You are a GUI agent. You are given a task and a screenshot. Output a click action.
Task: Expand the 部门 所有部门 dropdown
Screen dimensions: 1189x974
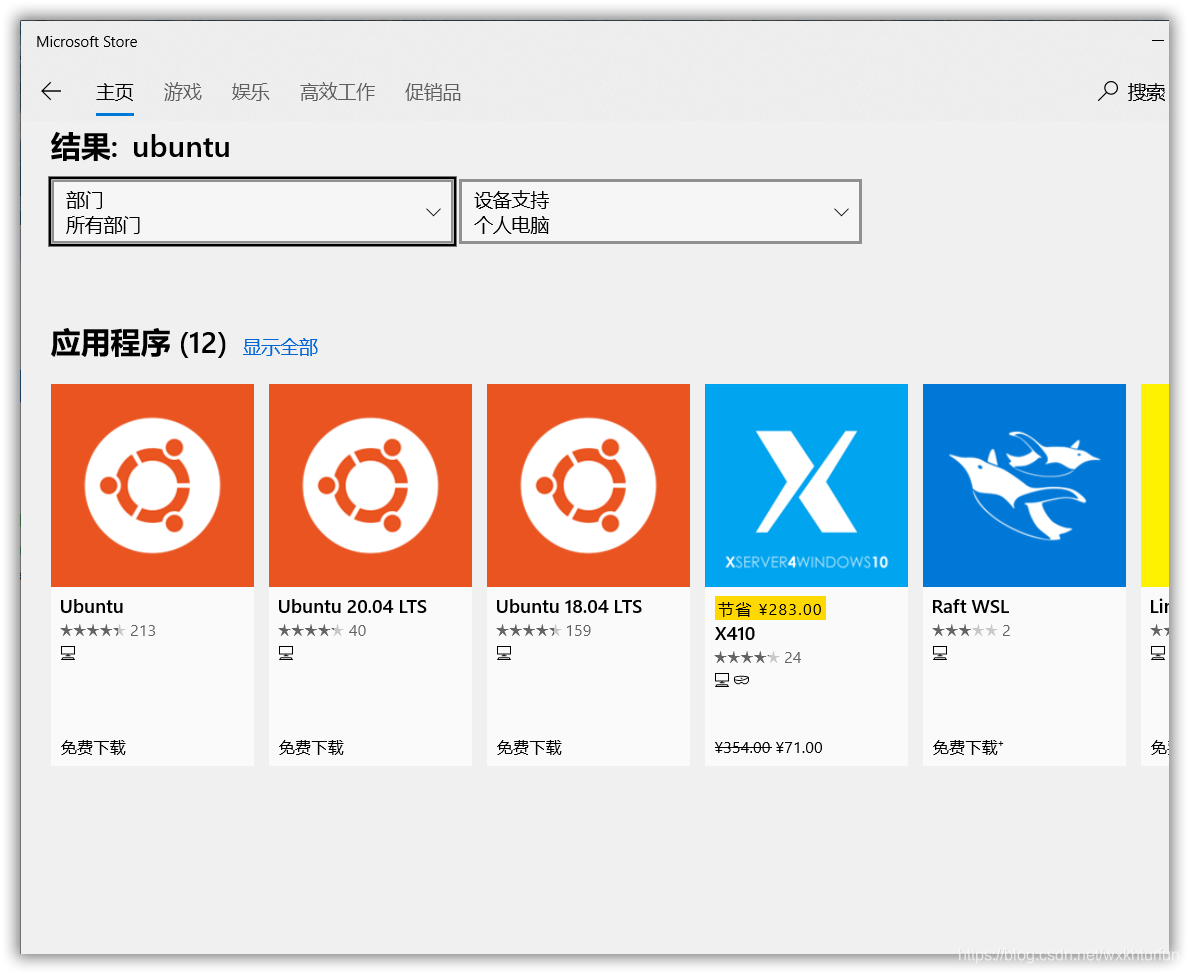(253, 212)
